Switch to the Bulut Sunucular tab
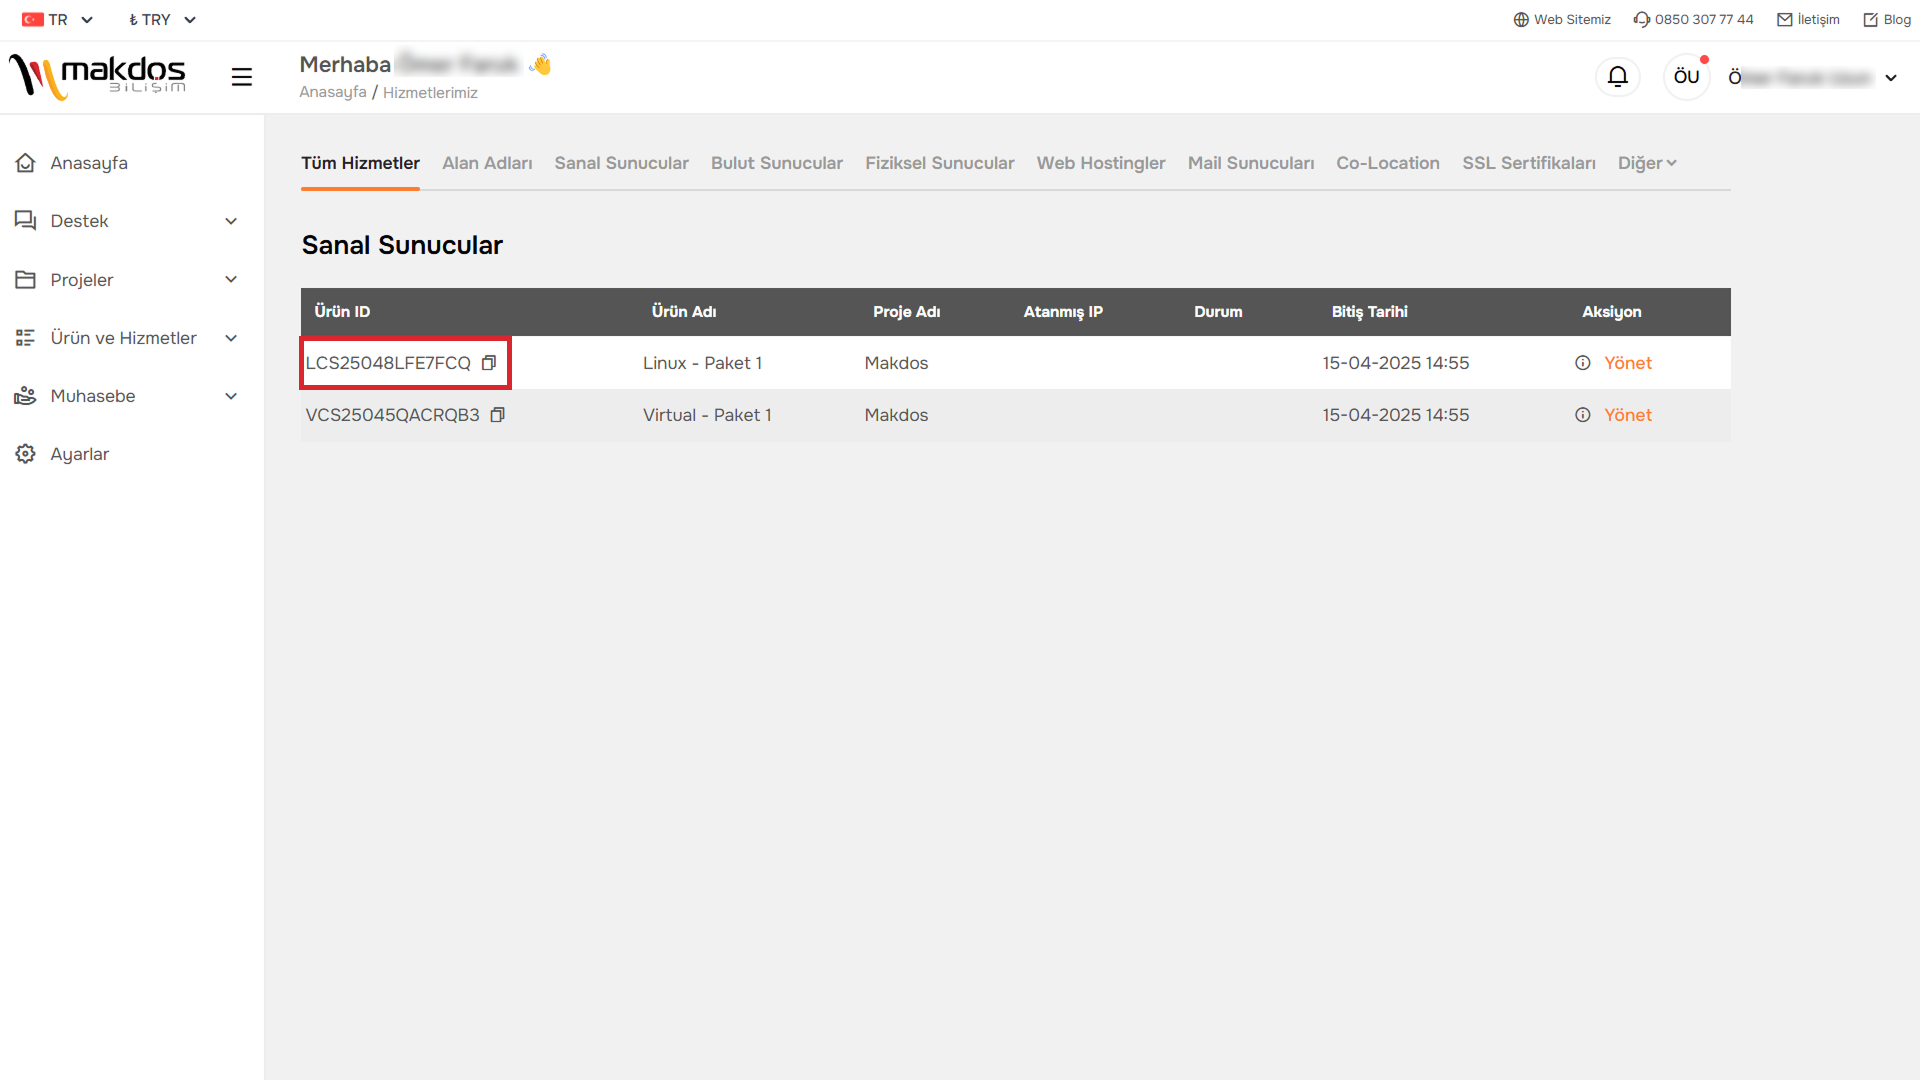The image size is (1920, 1080). pos(776,163)
